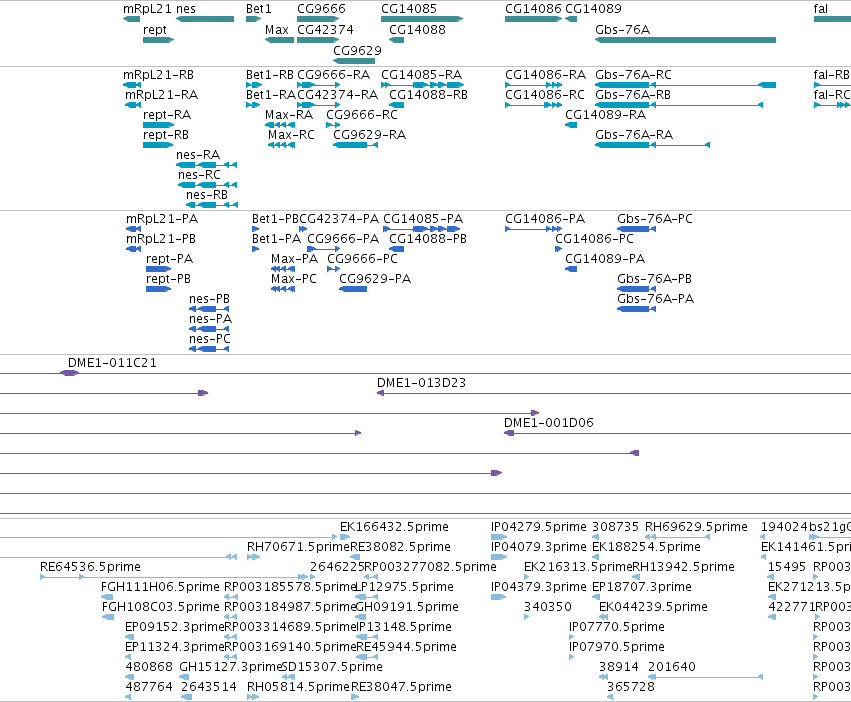Click the 340350 EST label

click(548, 606)
